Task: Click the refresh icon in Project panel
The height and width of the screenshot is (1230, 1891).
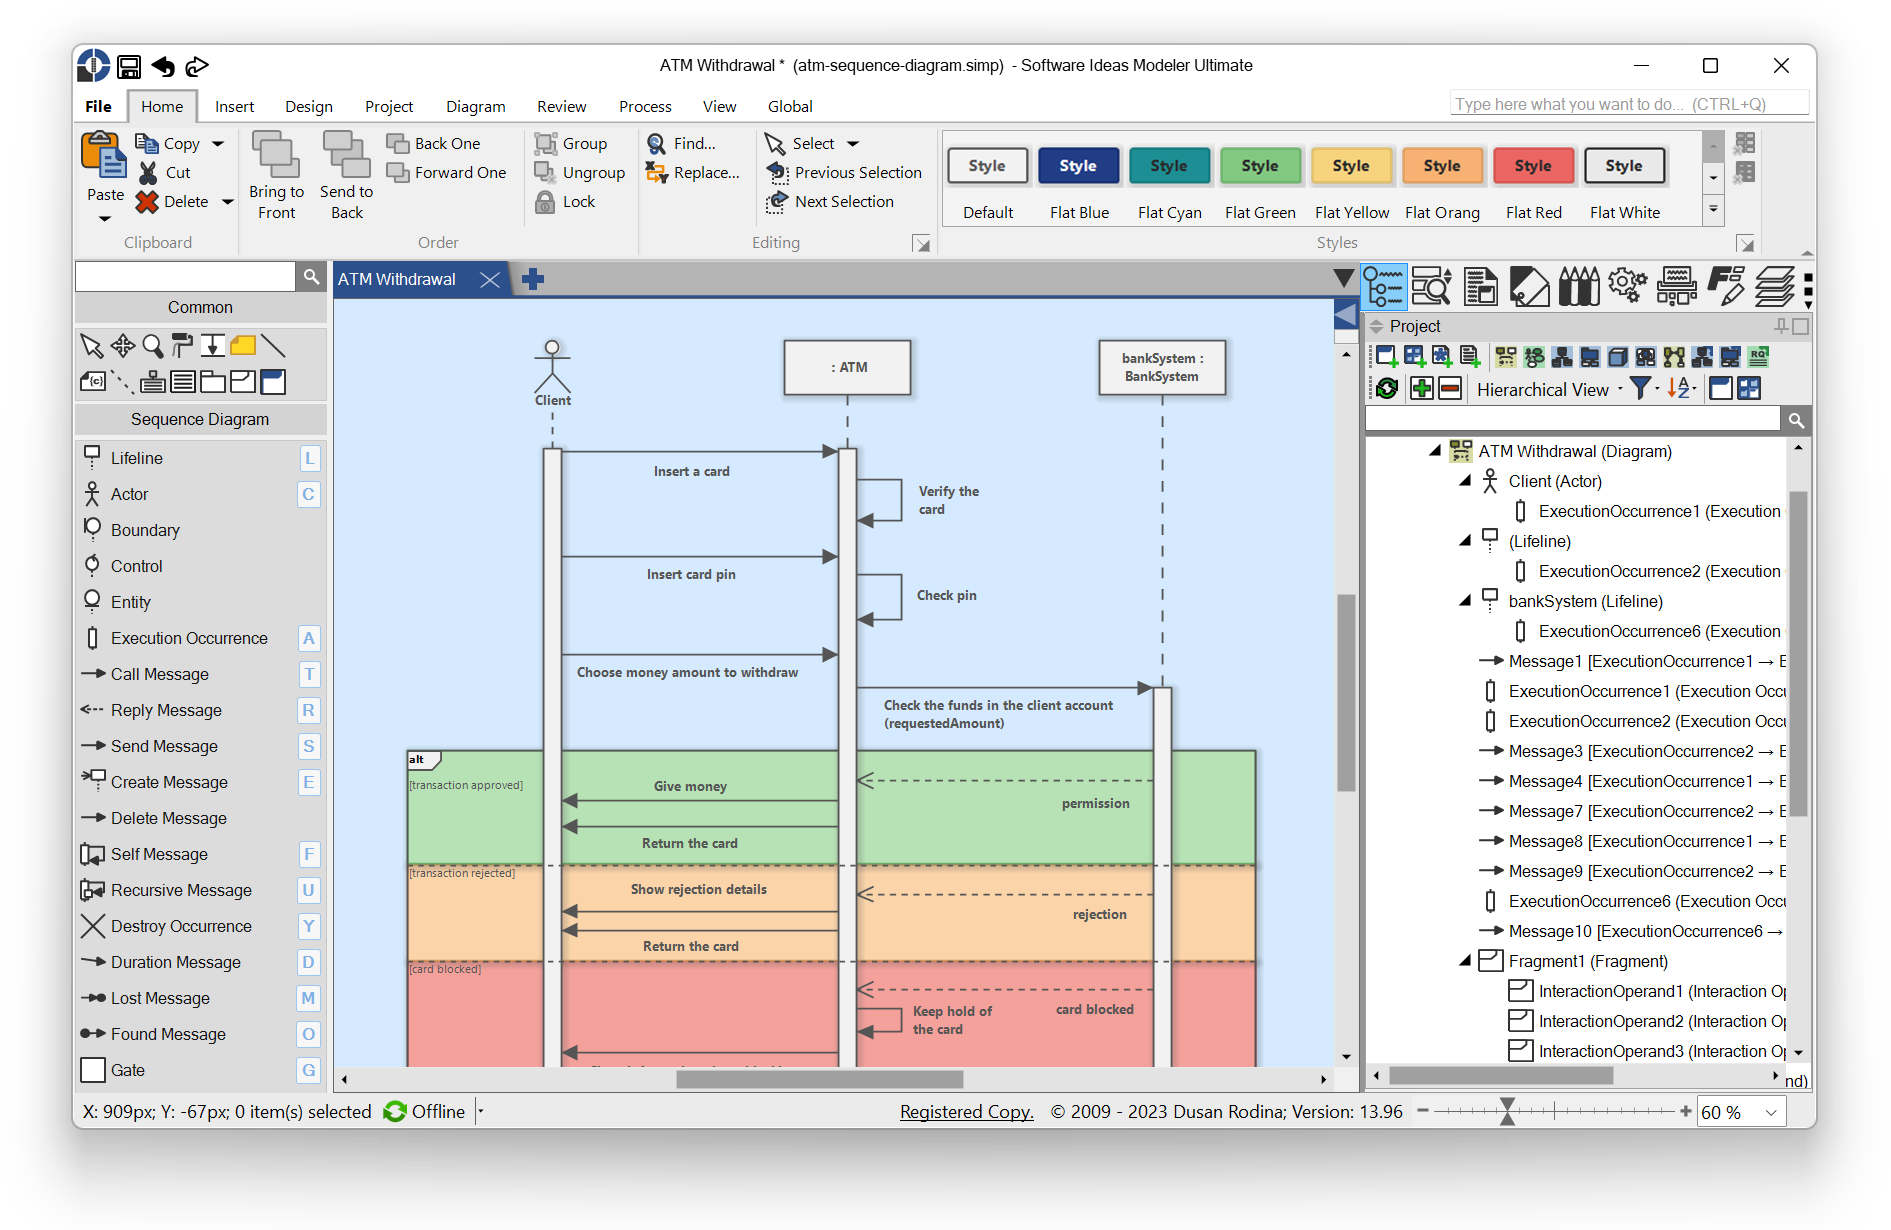Action: tap(1387, 389)
